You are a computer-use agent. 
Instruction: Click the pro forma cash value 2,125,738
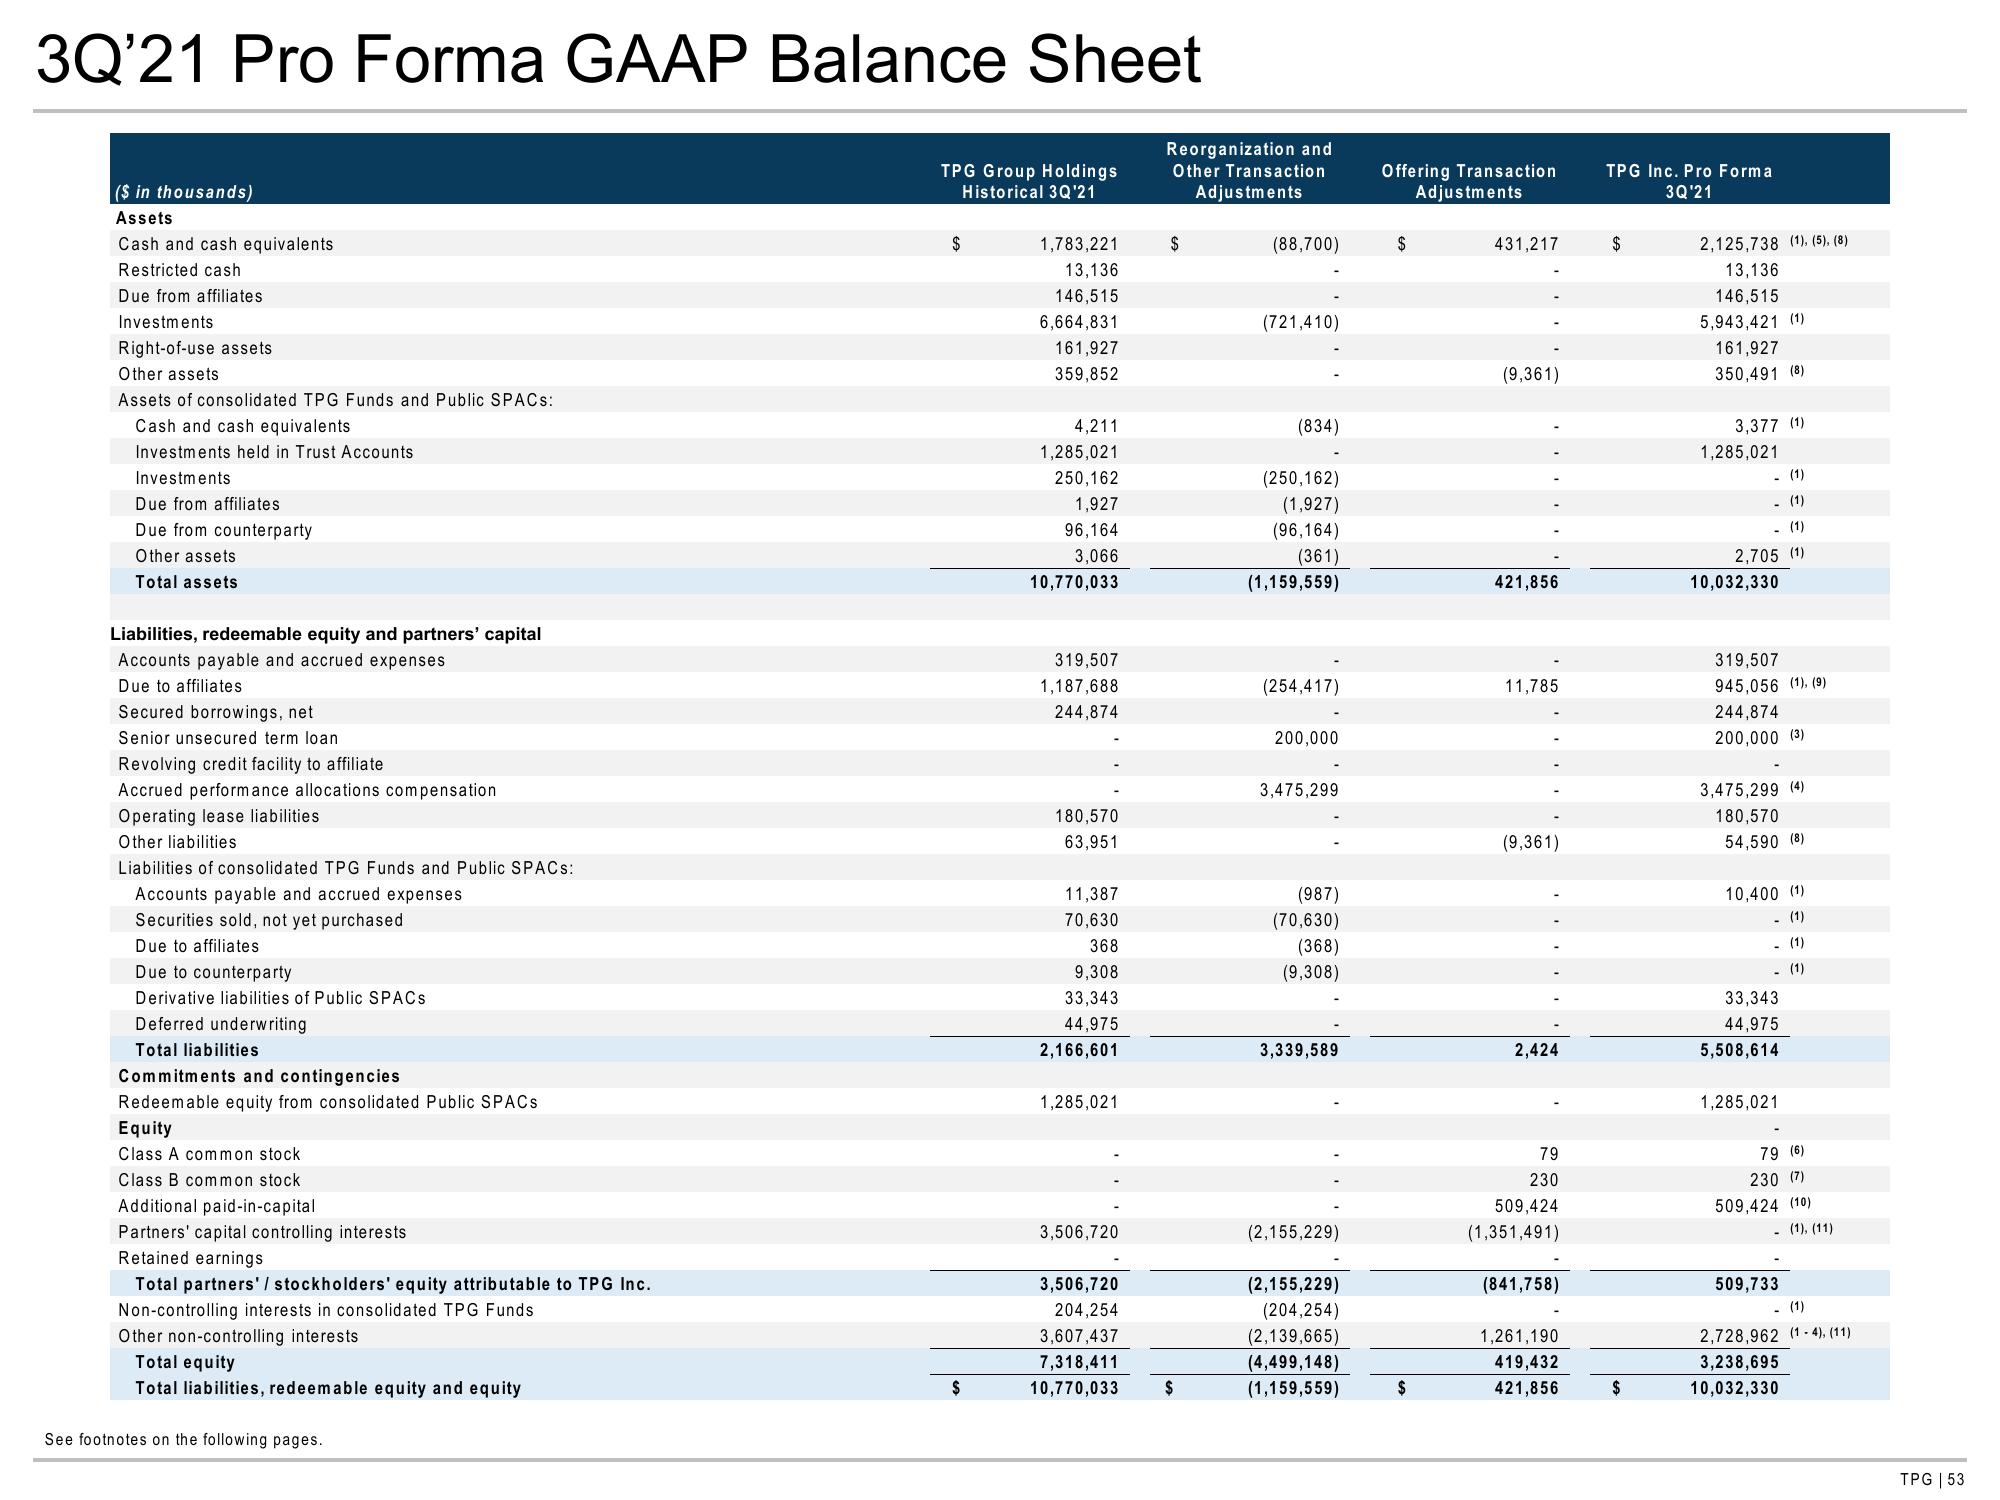pyautogui.click(x=1739, y=244)
